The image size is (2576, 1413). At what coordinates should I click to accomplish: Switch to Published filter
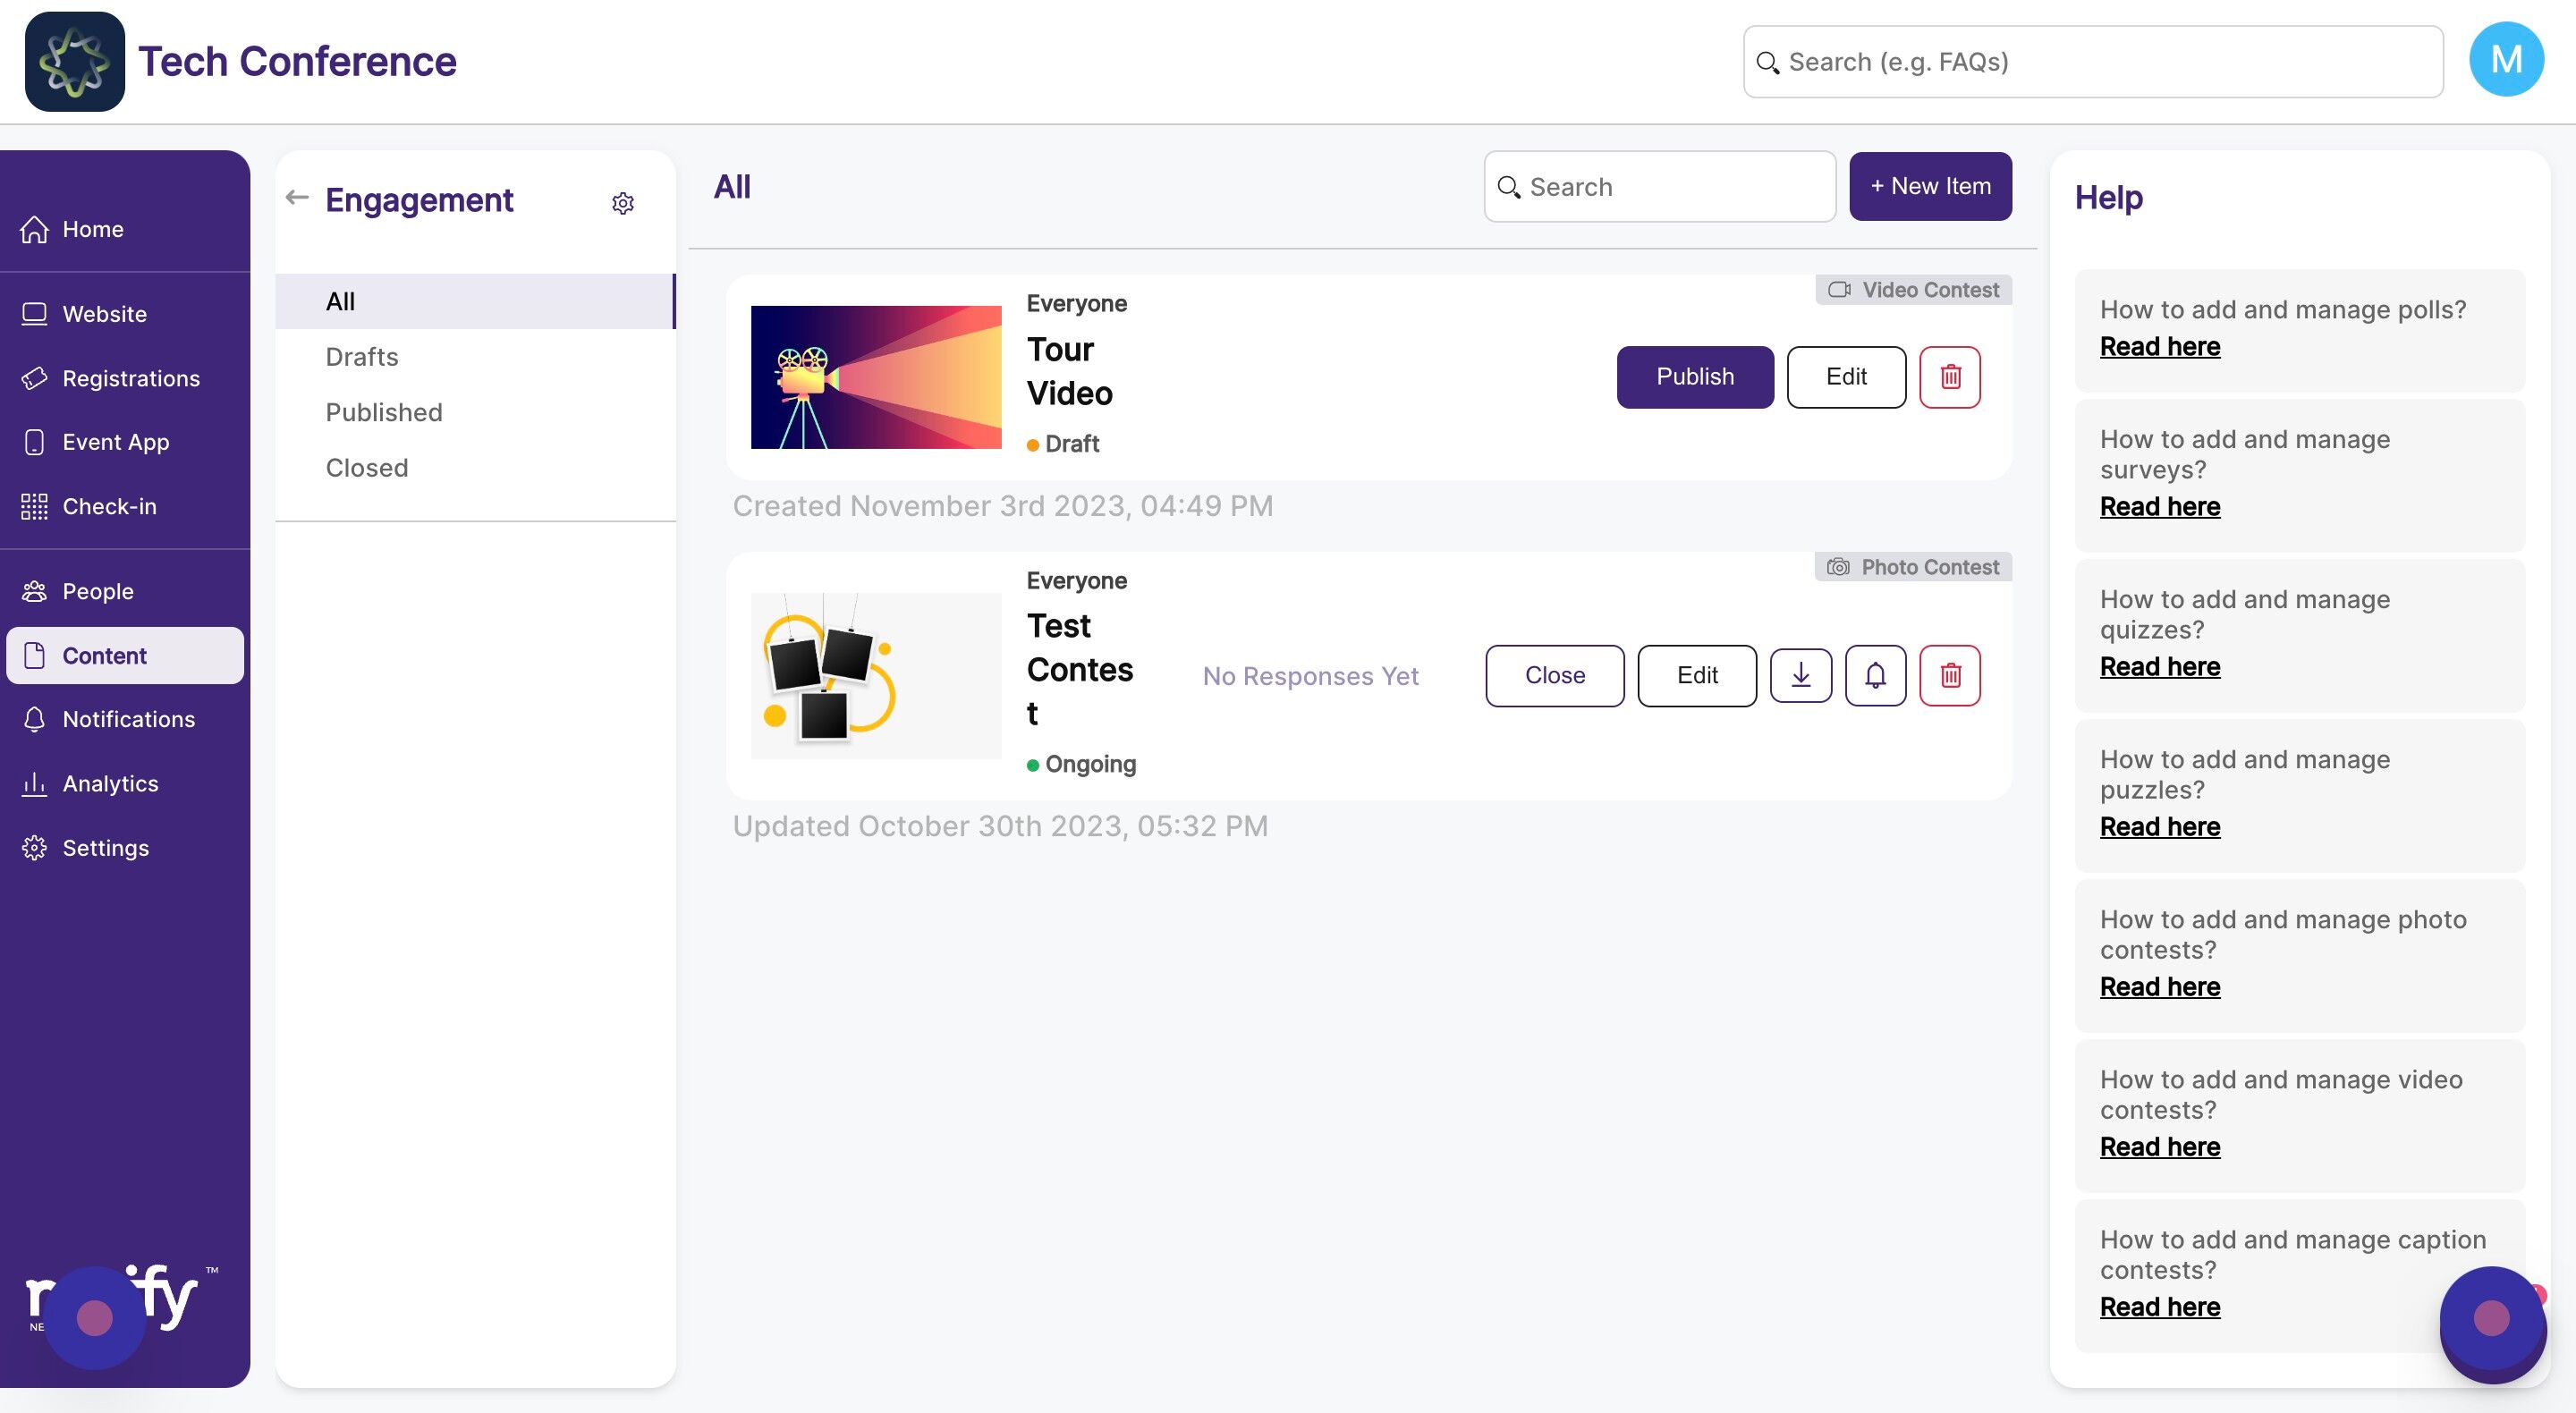pos(383,412)
